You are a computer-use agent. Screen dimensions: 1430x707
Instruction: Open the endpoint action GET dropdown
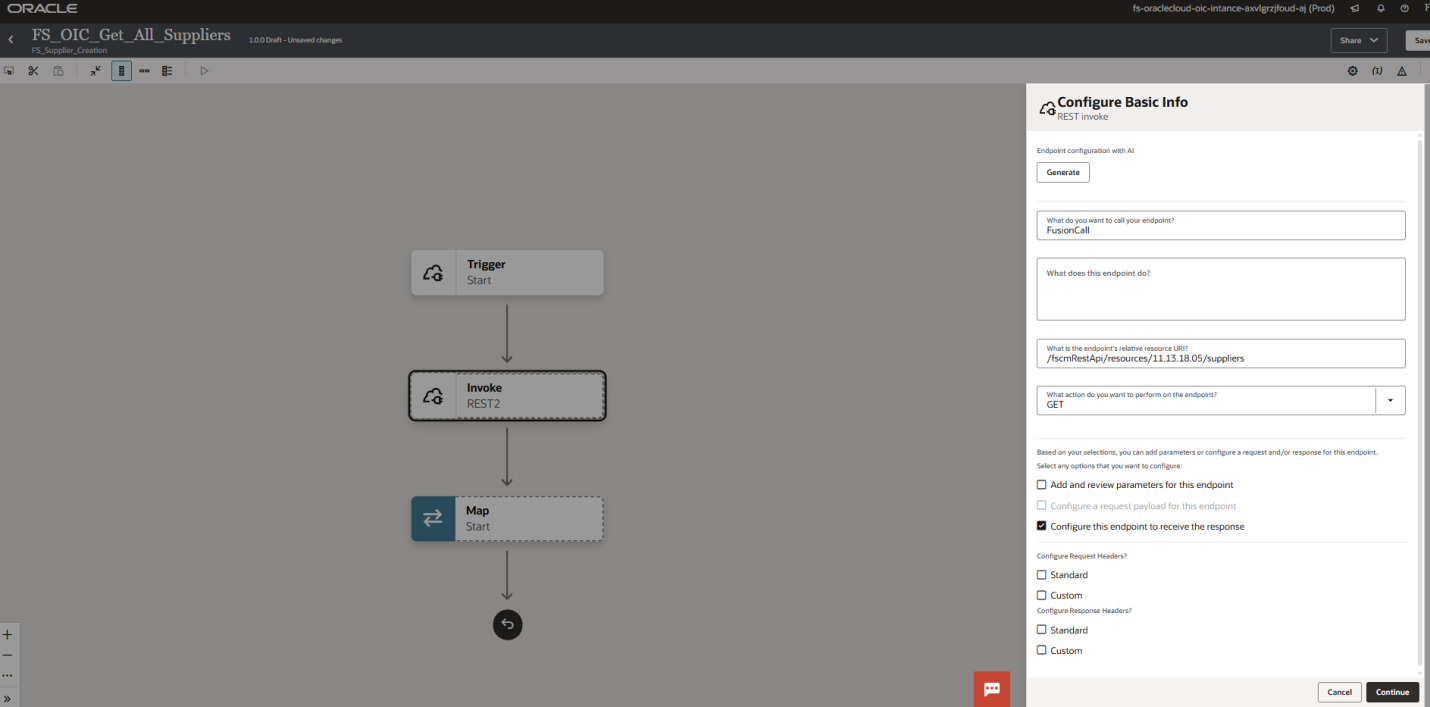(x=1390, y=401)
